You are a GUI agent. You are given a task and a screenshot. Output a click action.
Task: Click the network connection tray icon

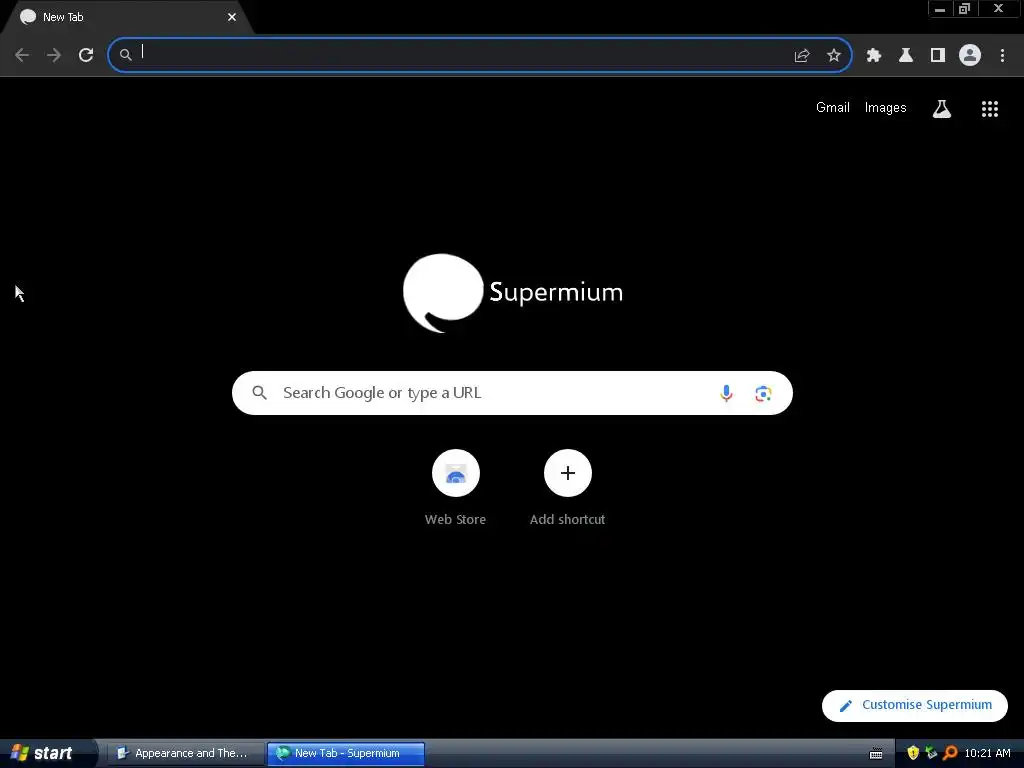coord(931,753)
